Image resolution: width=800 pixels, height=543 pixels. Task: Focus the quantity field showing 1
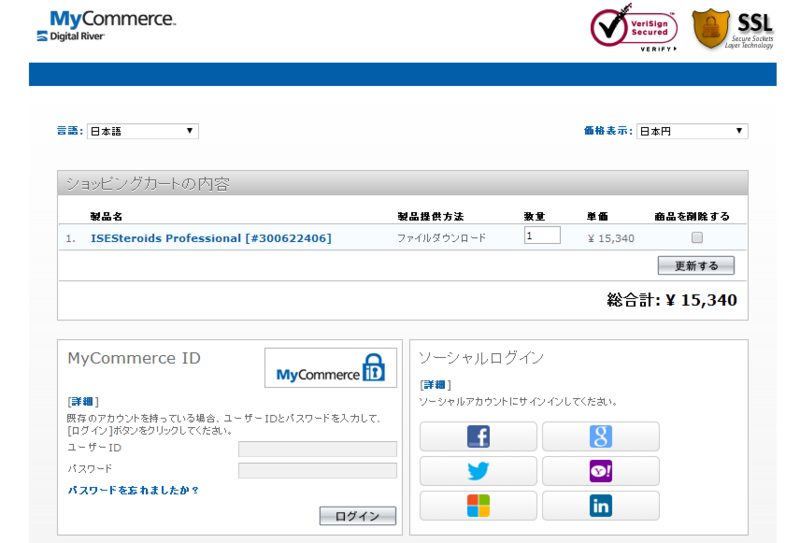542,235
